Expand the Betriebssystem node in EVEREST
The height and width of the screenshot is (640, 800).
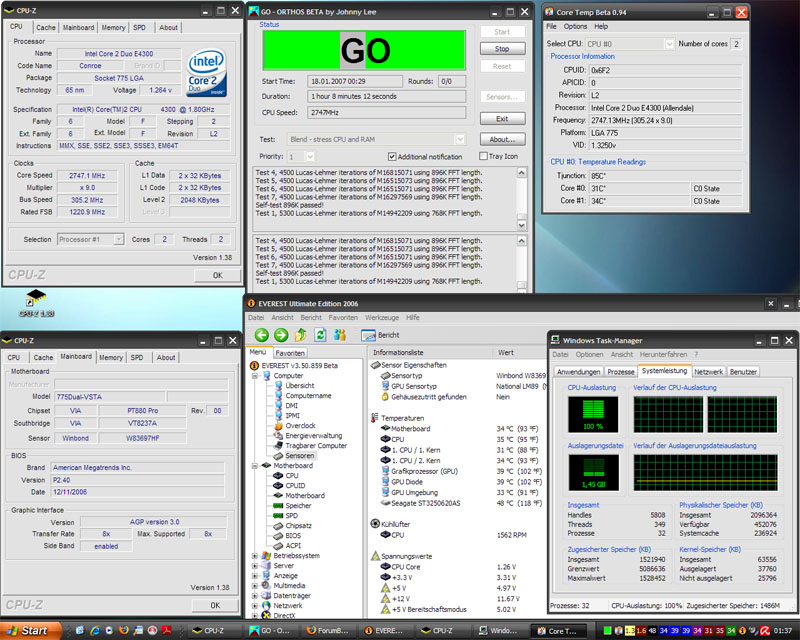(255, 556)
